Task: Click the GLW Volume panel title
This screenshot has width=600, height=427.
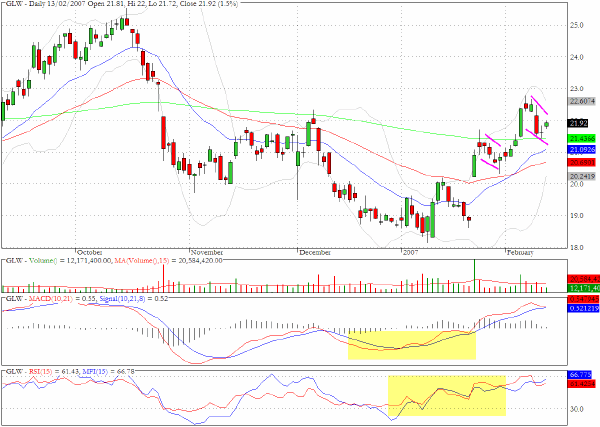Action: [x=114, y=261]
